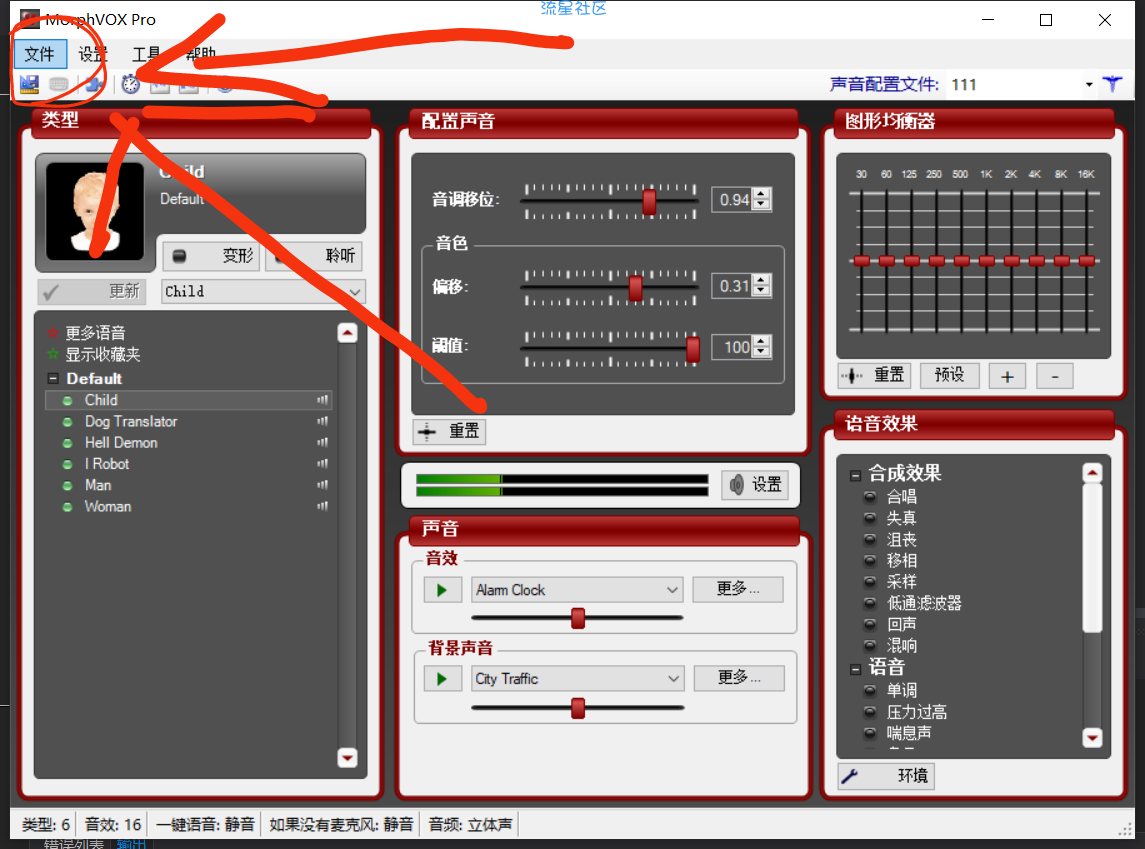Collapse the 合成效果 effects group
The image size is (1145, 849).
(x=855, y=475)
